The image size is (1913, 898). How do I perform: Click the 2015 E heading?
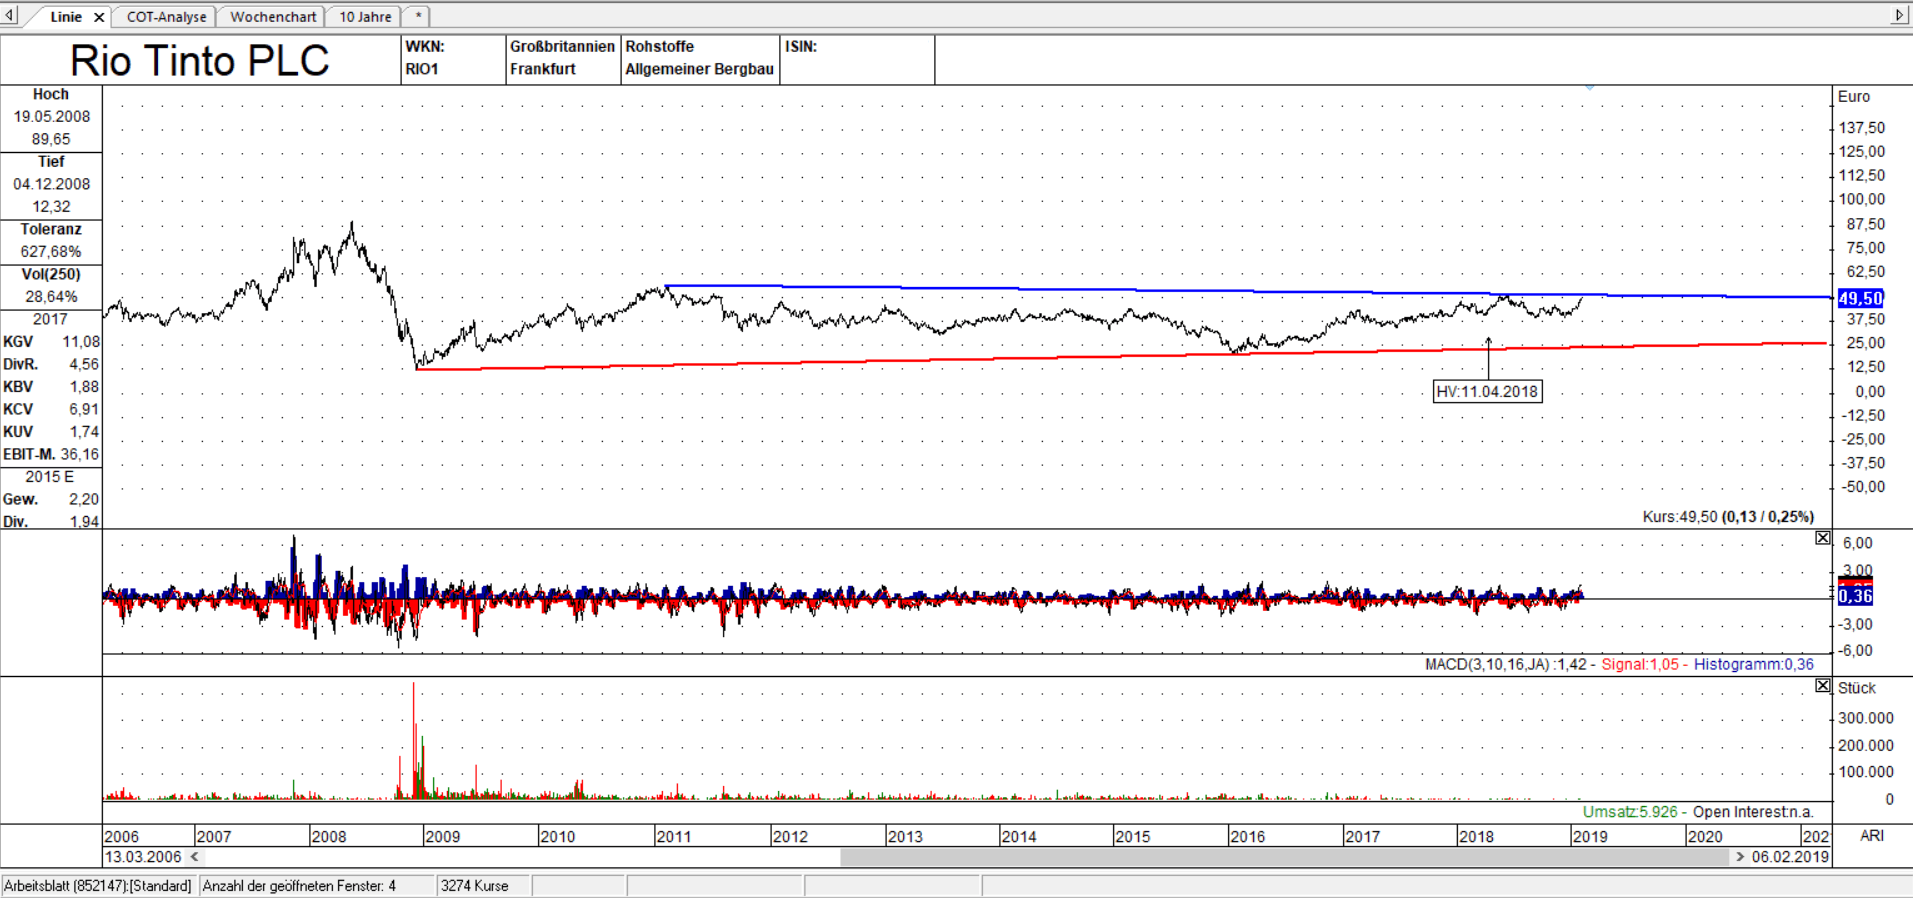(50, 477)
